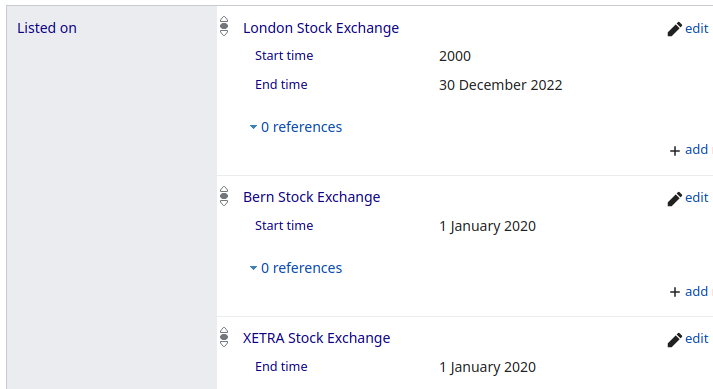Click the plus icon under London Stock Exchange
Screen dimensions: 713x389
coord(675,151)
